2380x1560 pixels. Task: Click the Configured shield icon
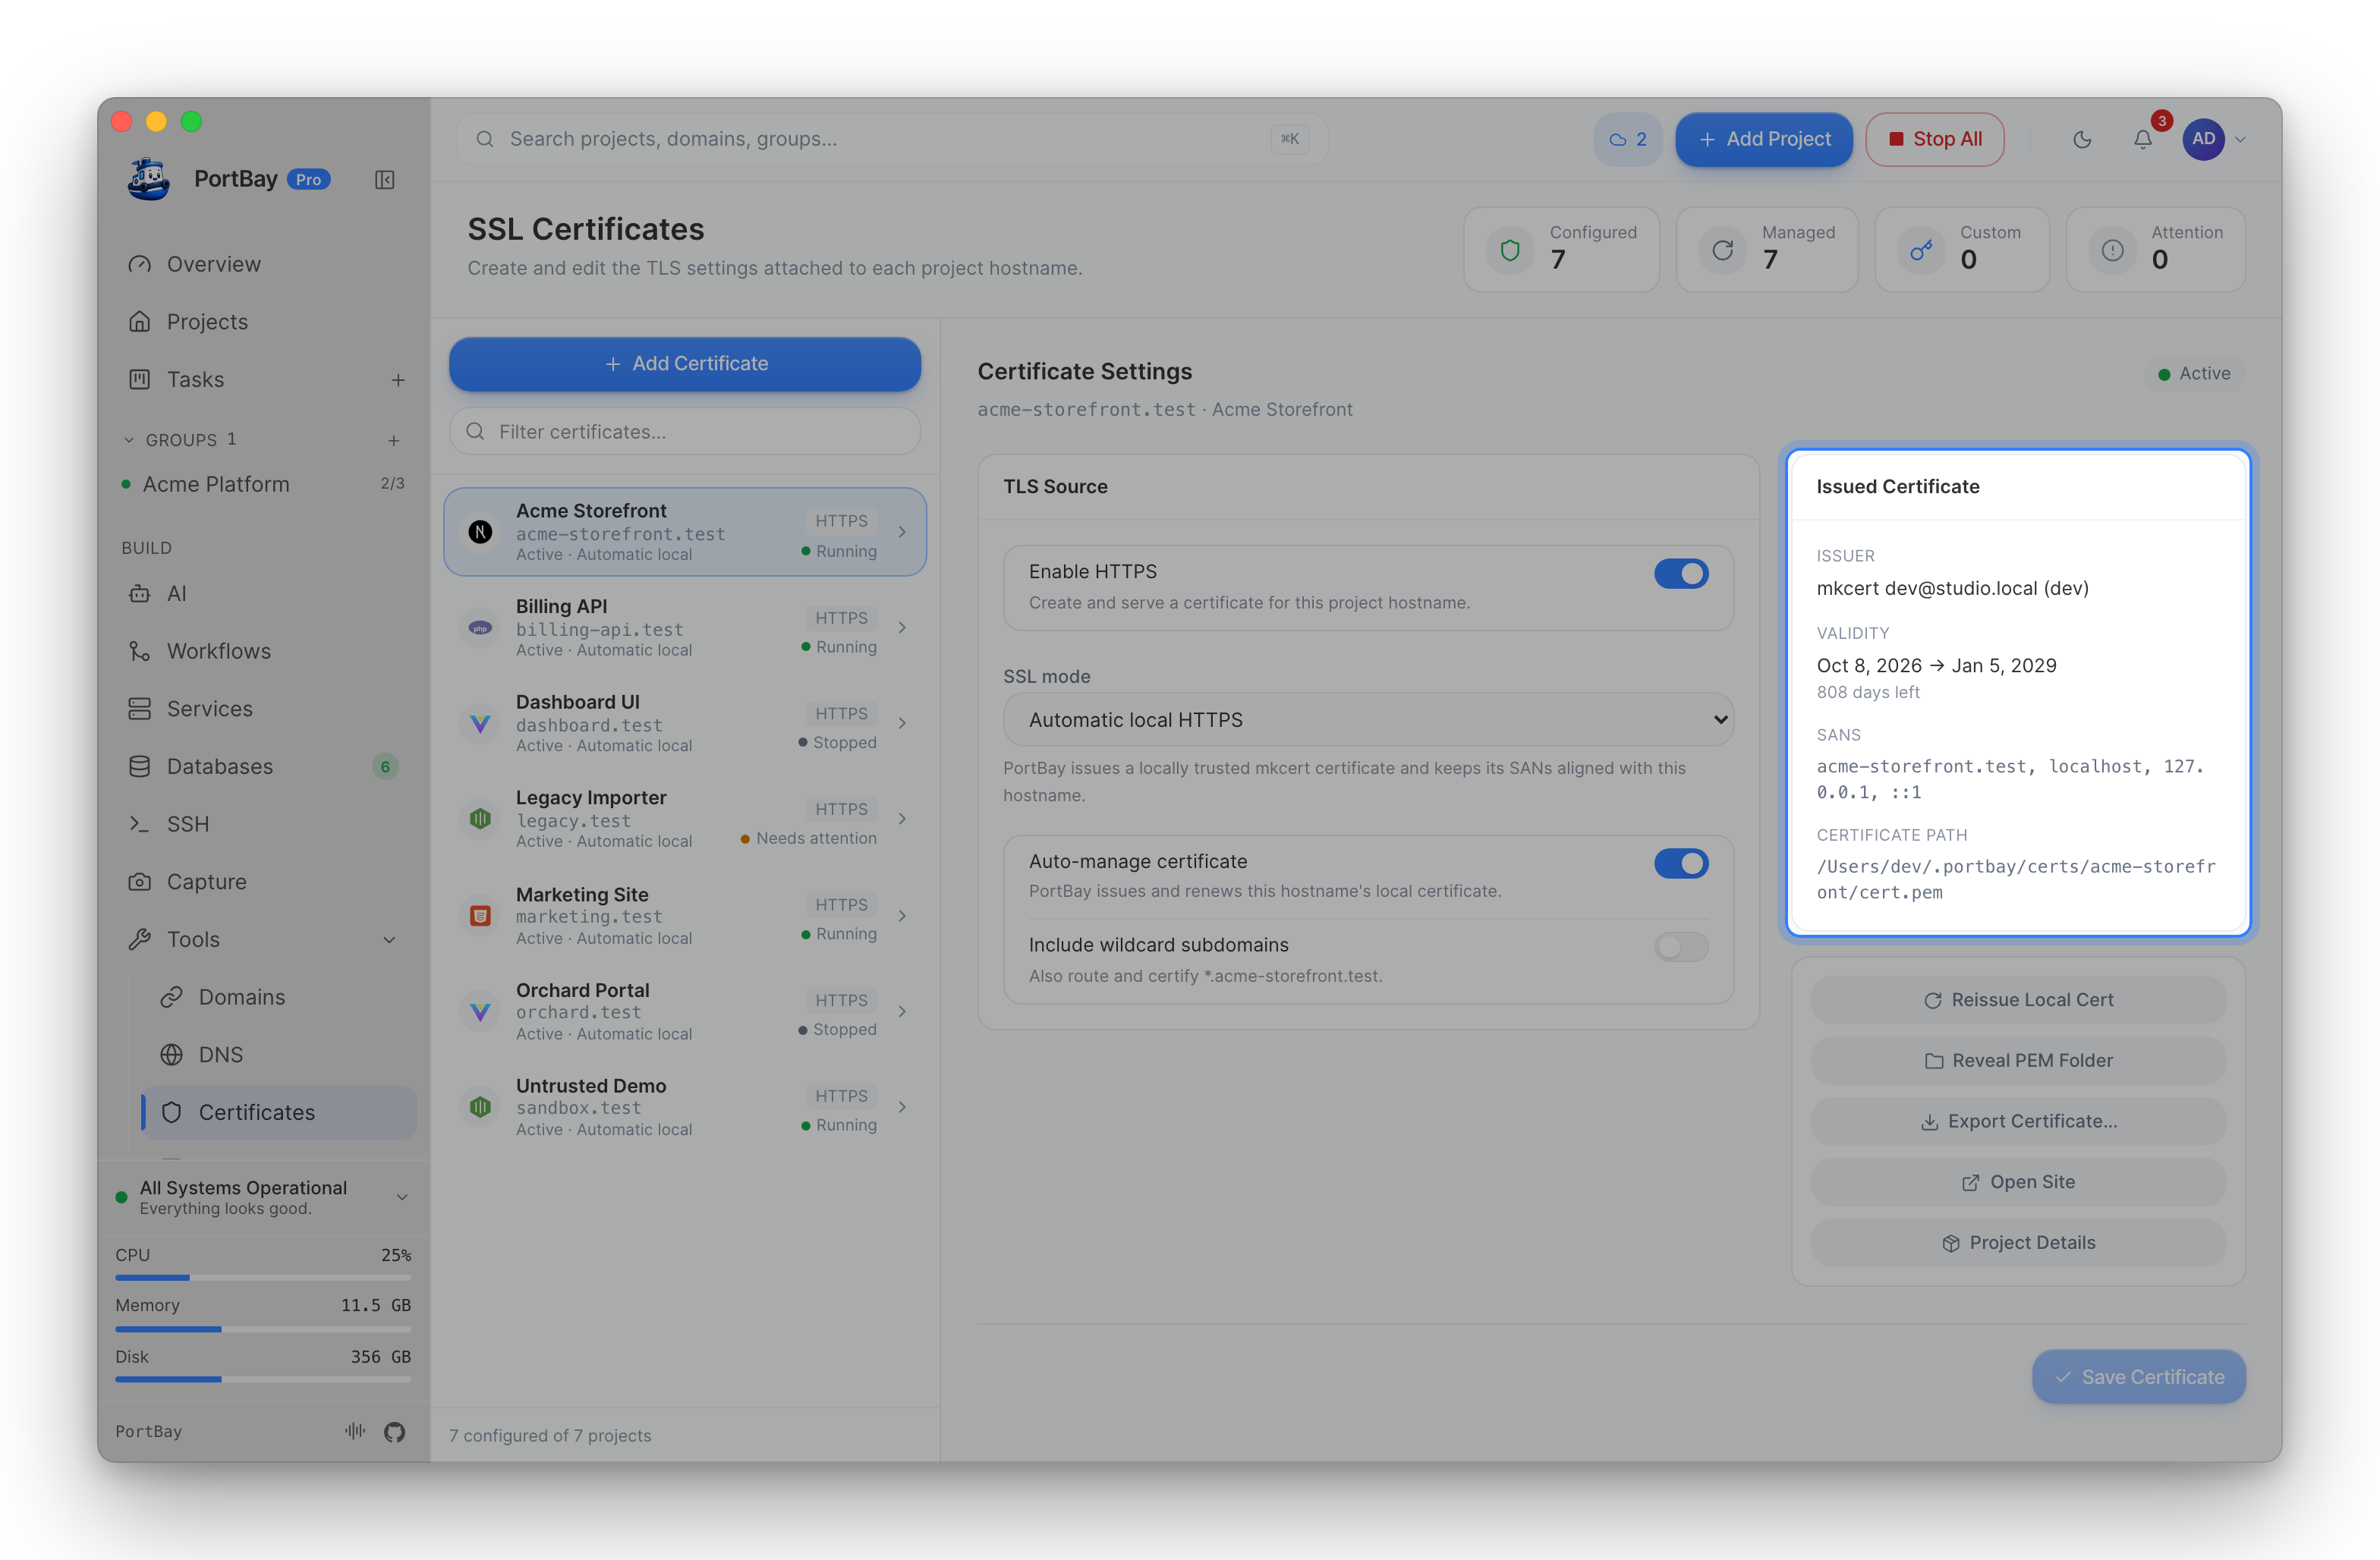(1510, 250)
